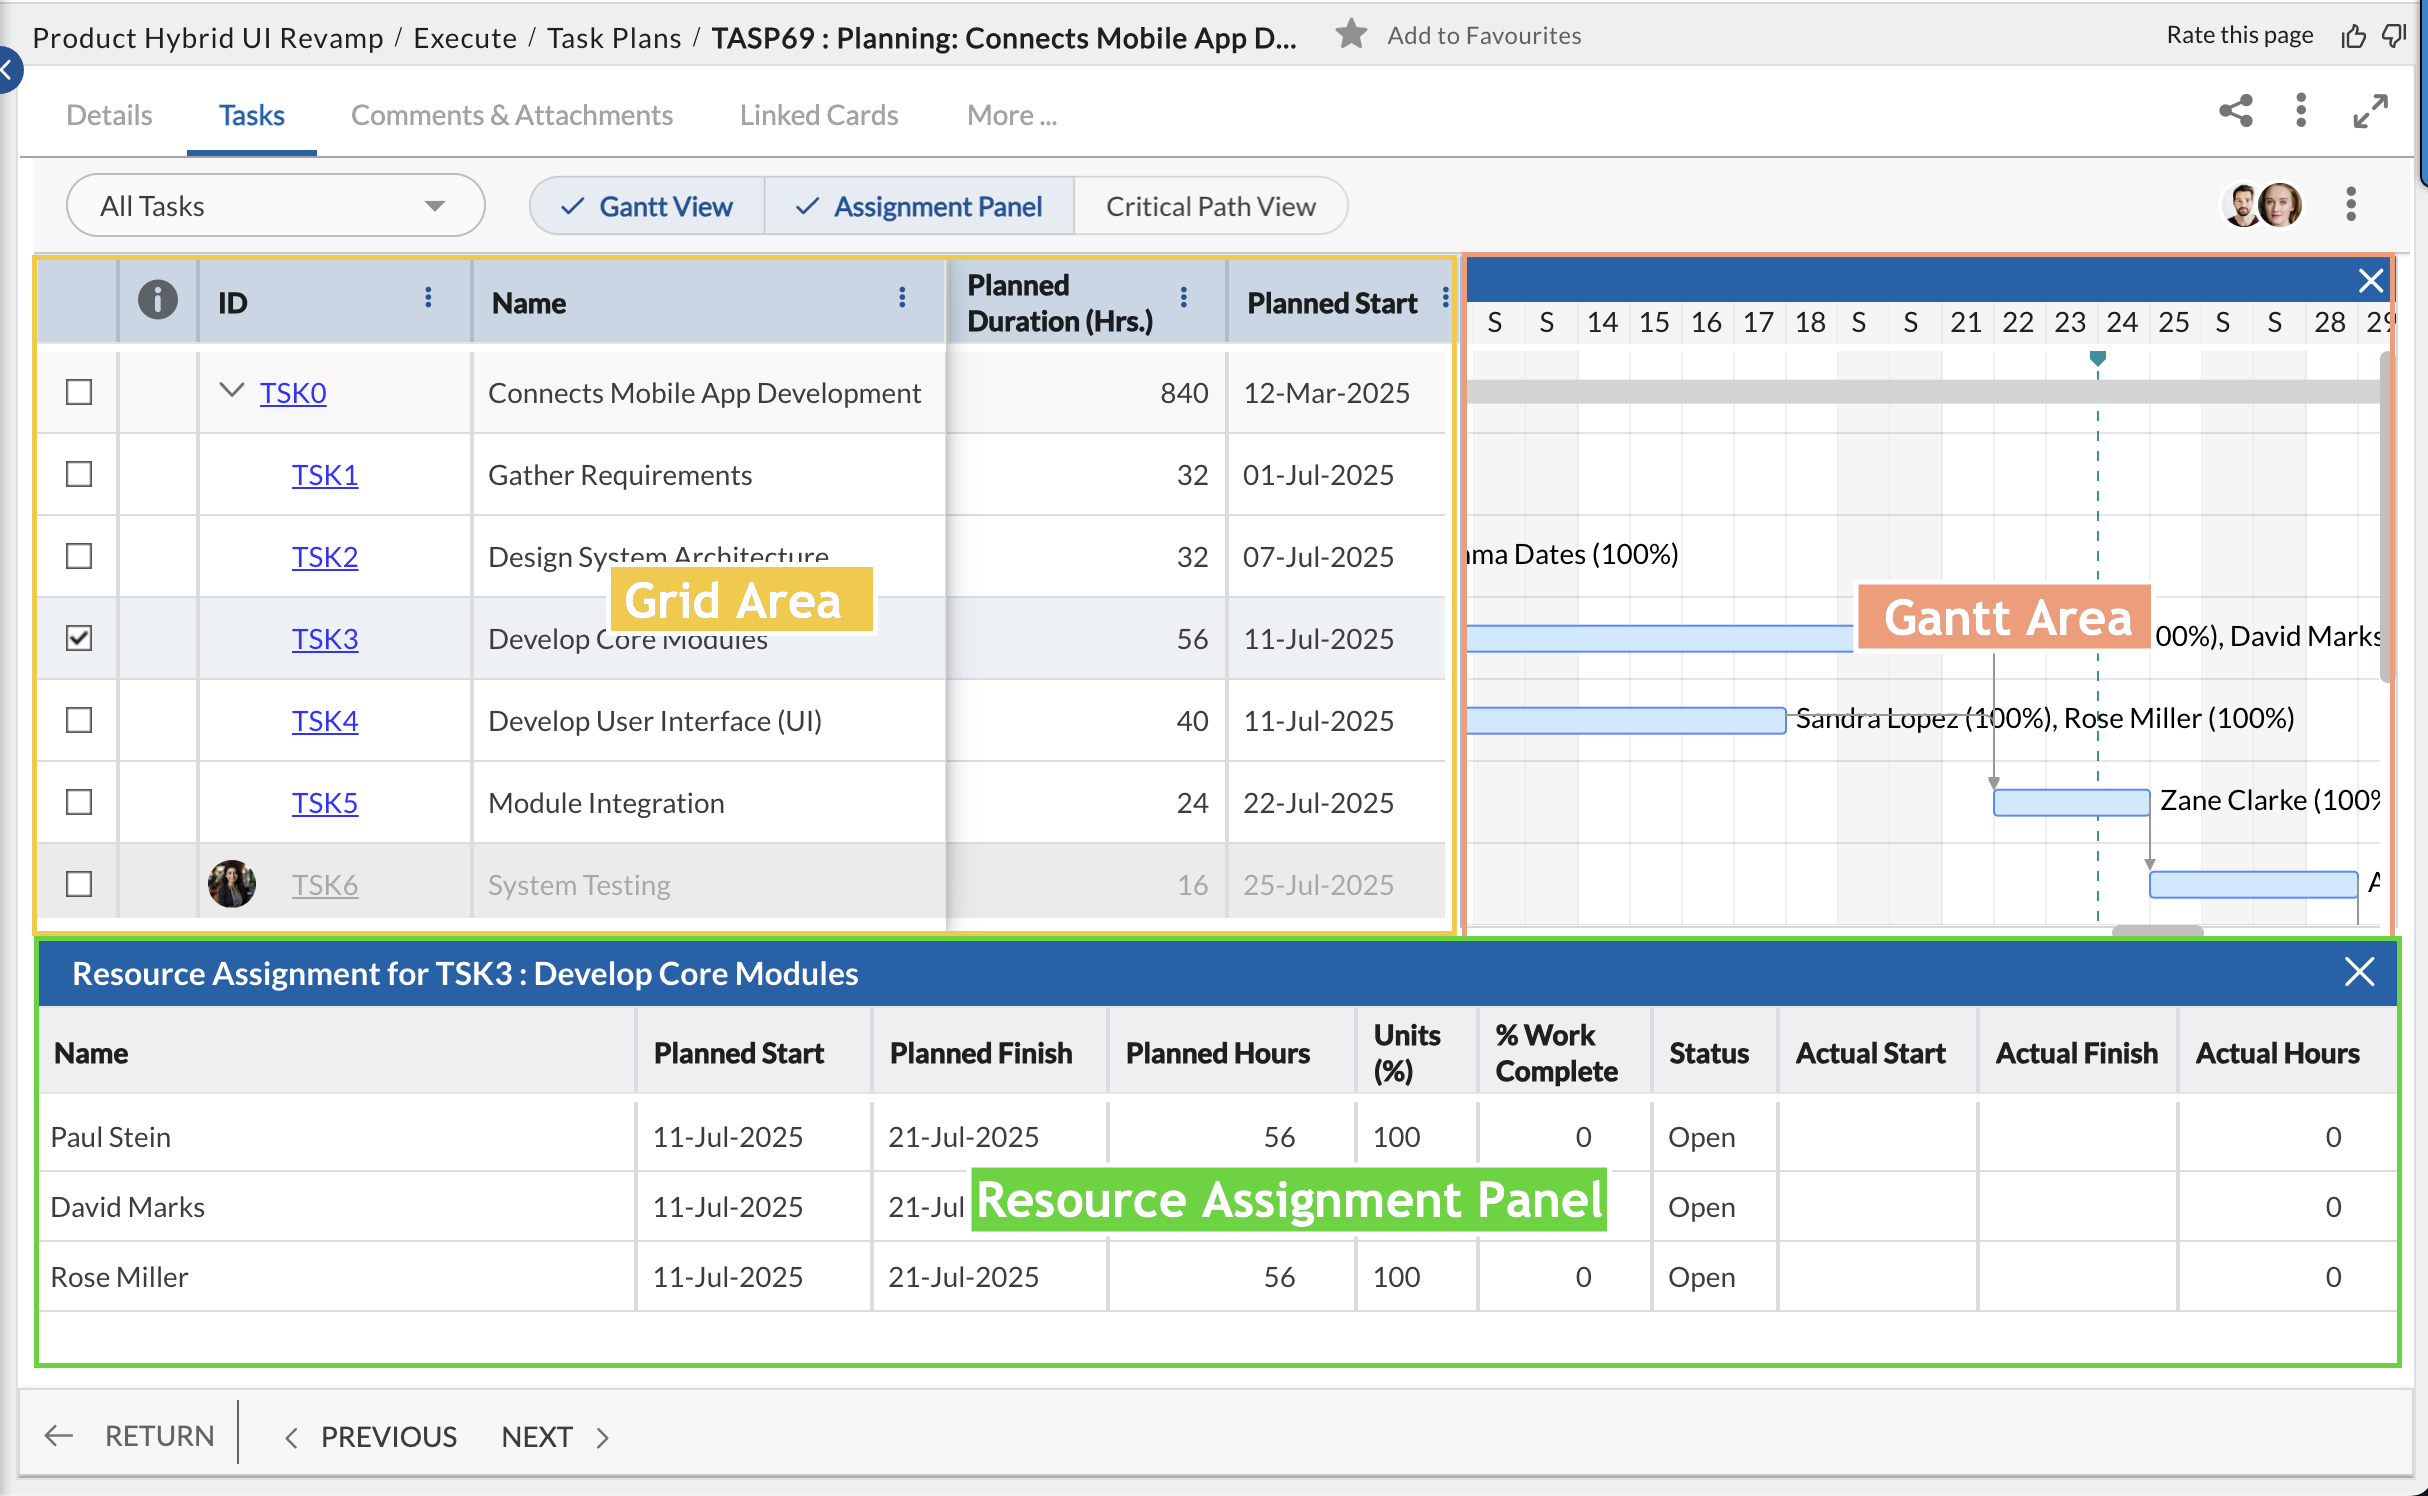Open the All Tasks filter dropdown
This screenshot has width=2428, height=1496.
(275, 206)
